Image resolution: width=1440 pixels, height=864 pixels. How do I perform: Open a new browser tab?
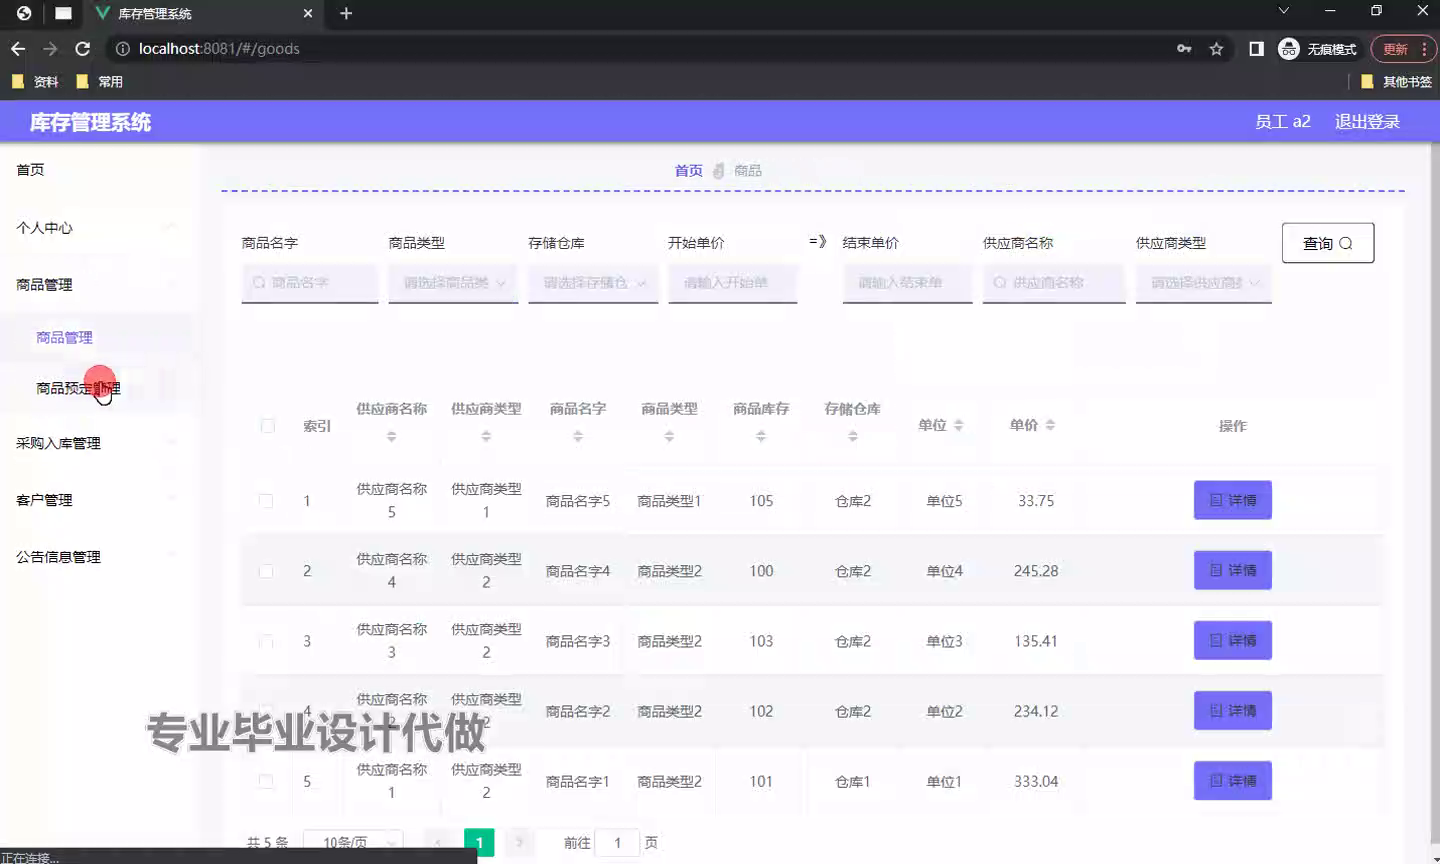(x=346, y=13)
